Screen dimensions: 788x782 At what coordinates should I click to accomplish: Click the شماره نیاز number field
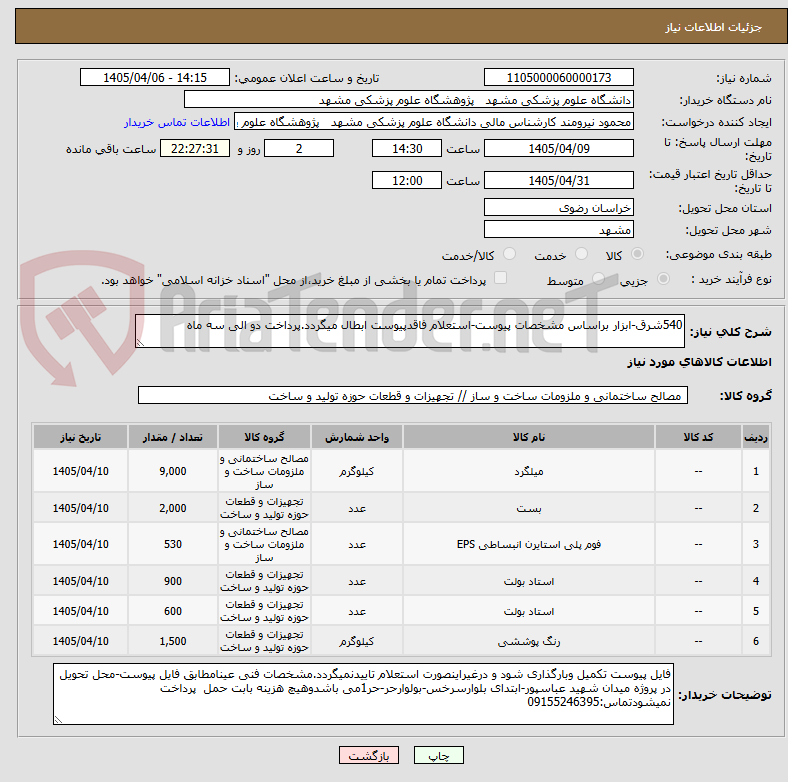pos(558,77)
